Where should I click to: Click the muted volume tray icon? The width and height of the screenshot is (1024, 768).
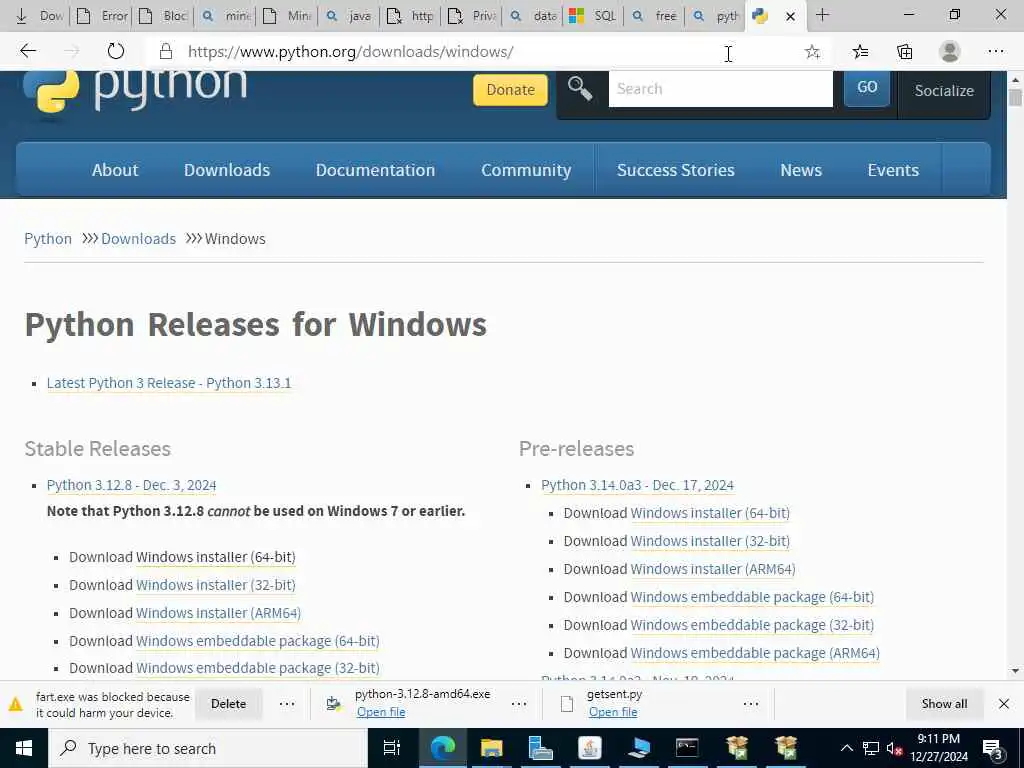(x=894, y=748)
